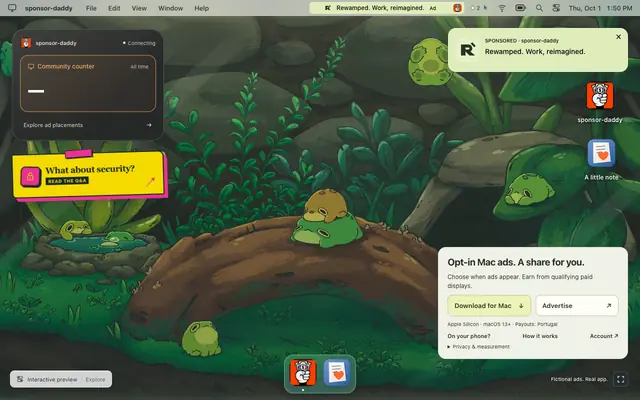Click the Download for Mac button

pyautogui.click(x=489, y=306)
